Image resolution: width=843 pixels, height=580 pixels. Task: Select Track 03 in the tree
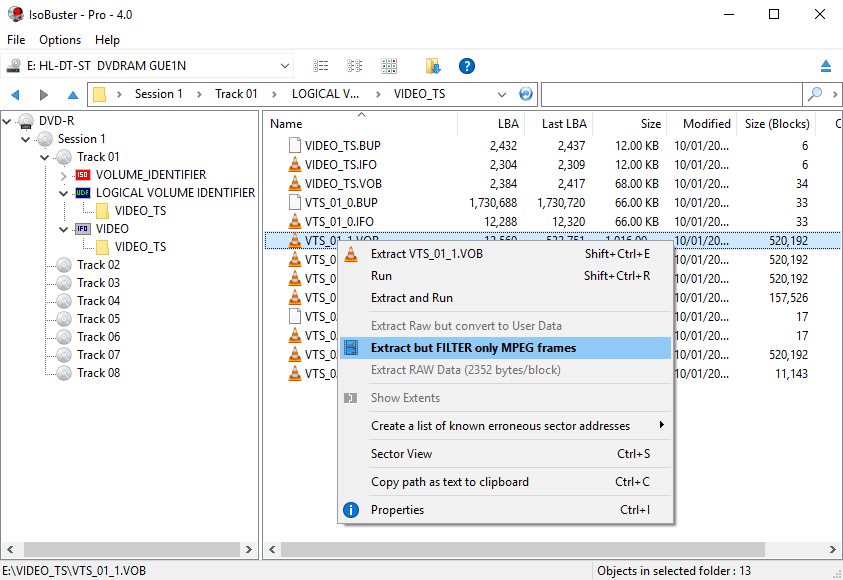pos(98,283)
